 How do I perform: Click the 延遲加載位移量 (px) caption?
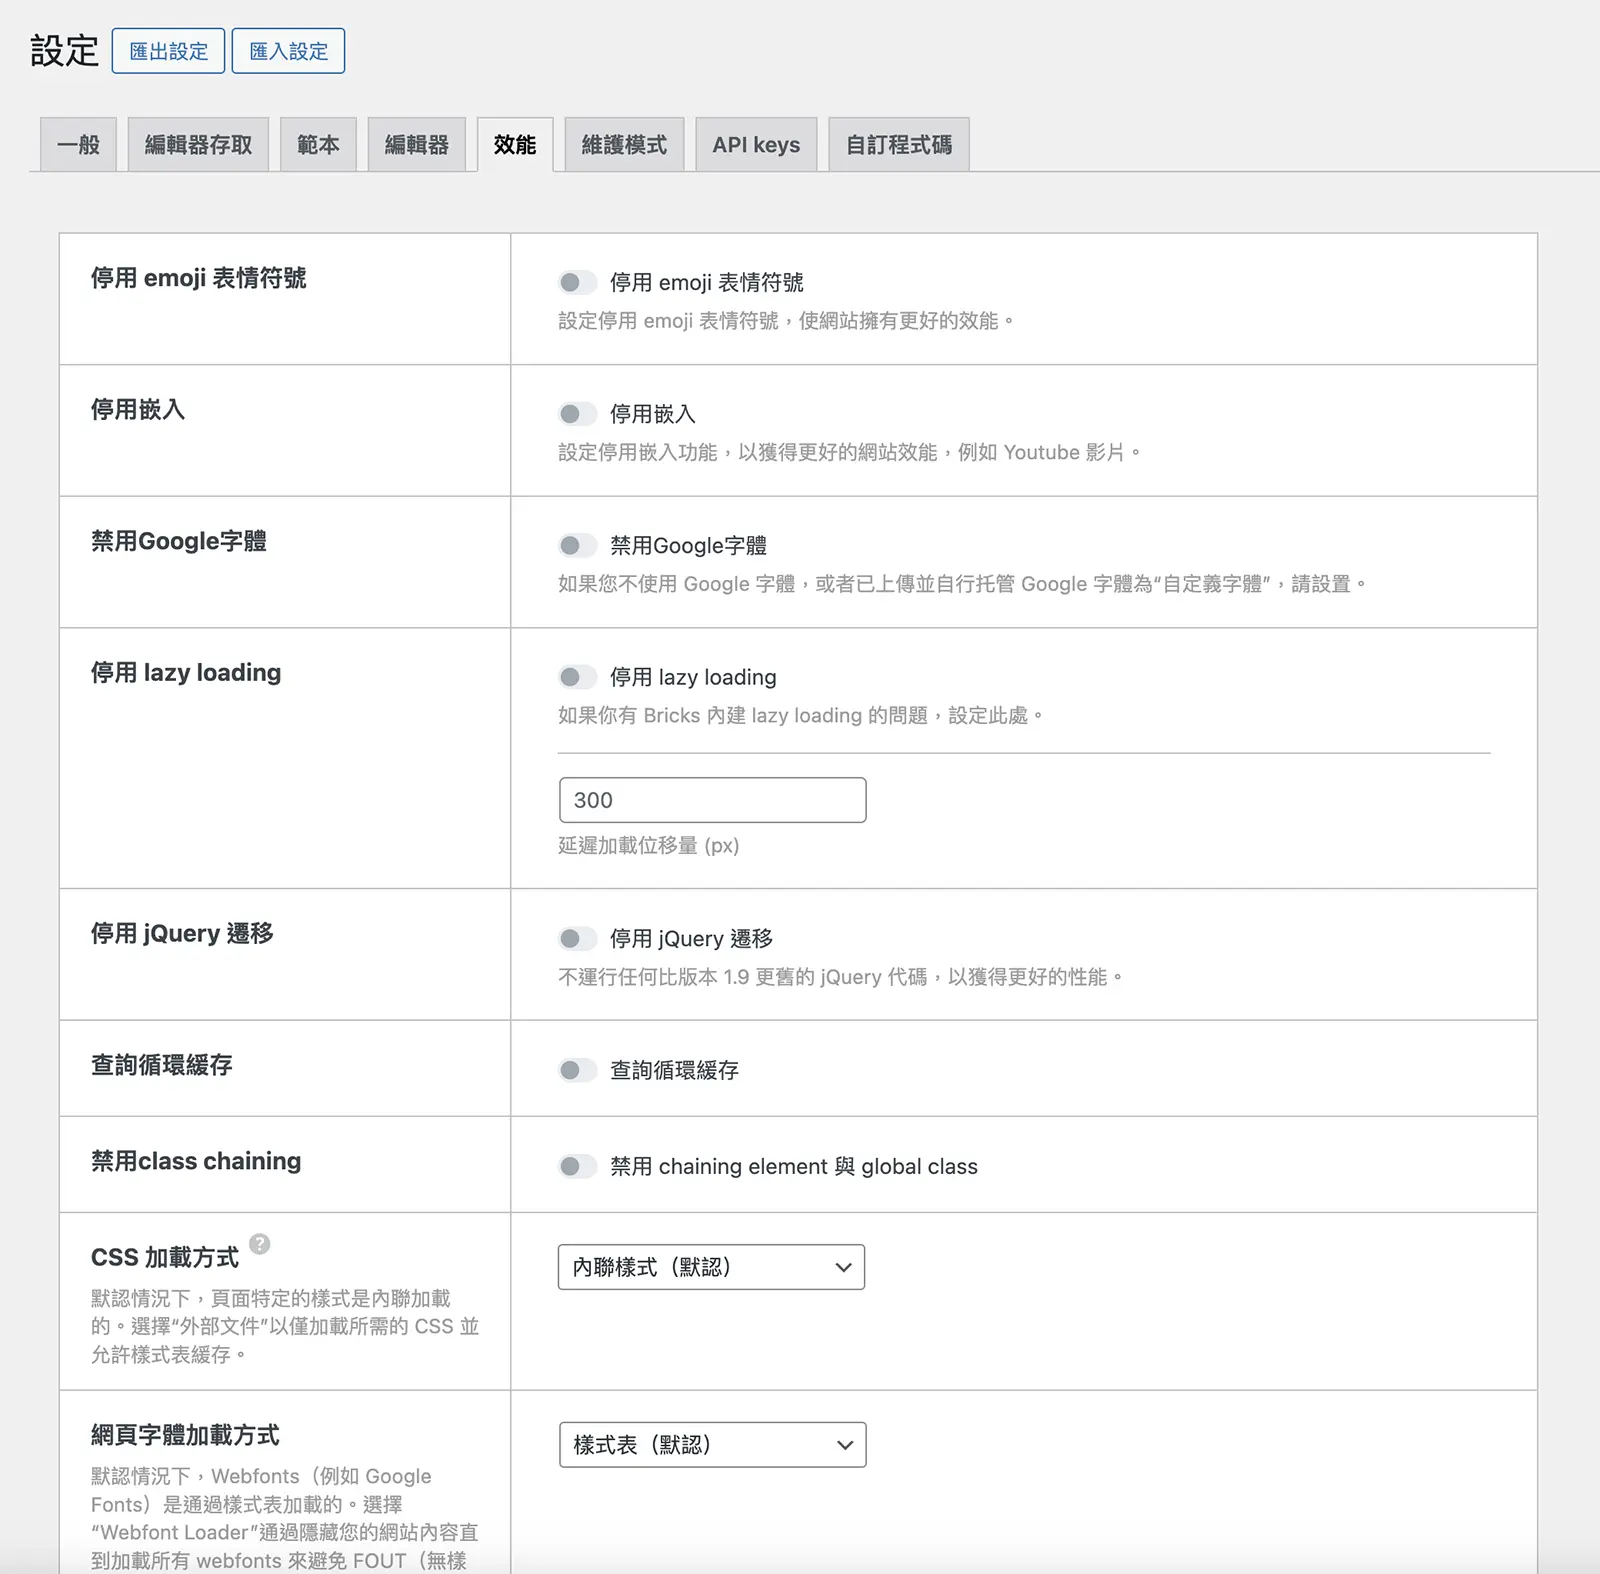[x=649, y=846]
